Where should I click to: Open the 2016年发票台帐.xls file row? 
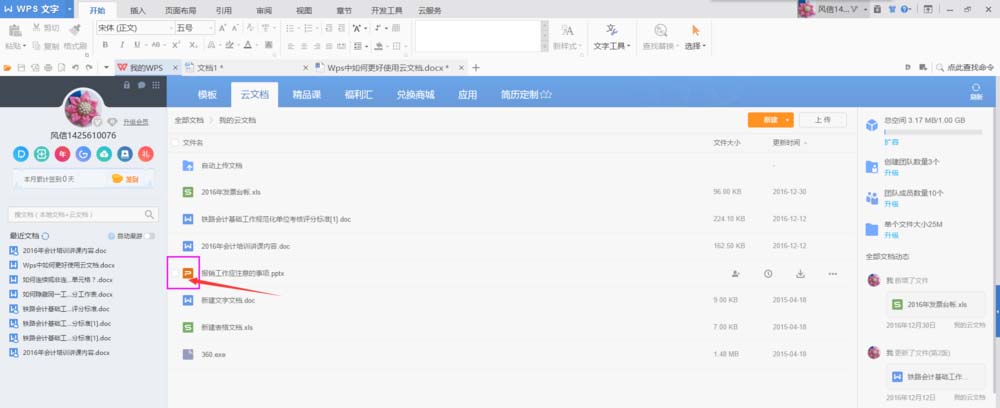510,192
